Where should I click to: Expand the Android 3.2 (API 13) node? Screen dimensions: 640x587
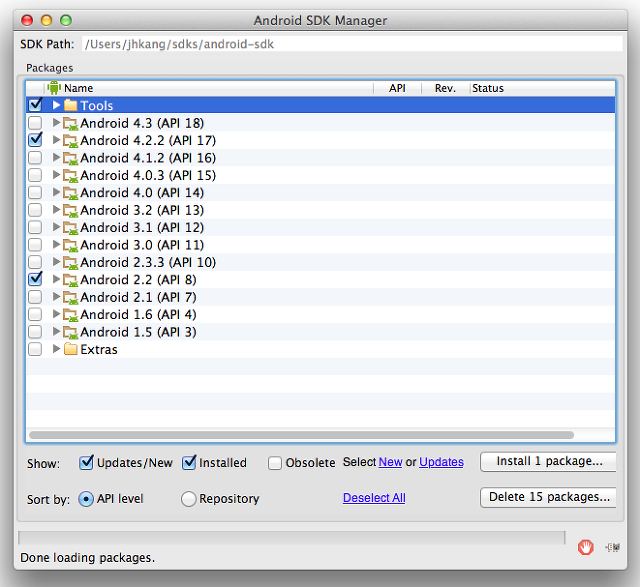pyautogui.click(x=56, y=210)
